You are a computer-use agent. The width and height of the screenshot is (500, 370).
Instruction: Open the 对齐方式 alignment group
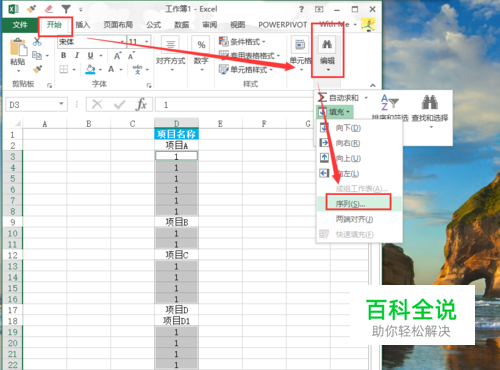[170, 53]
